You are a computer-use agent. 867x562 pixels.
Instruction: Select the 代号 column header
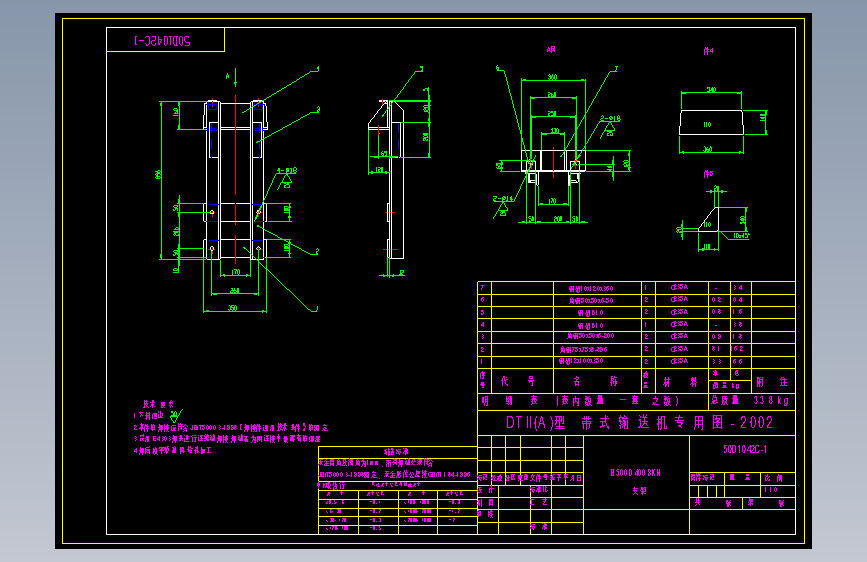tap(518, 381)
